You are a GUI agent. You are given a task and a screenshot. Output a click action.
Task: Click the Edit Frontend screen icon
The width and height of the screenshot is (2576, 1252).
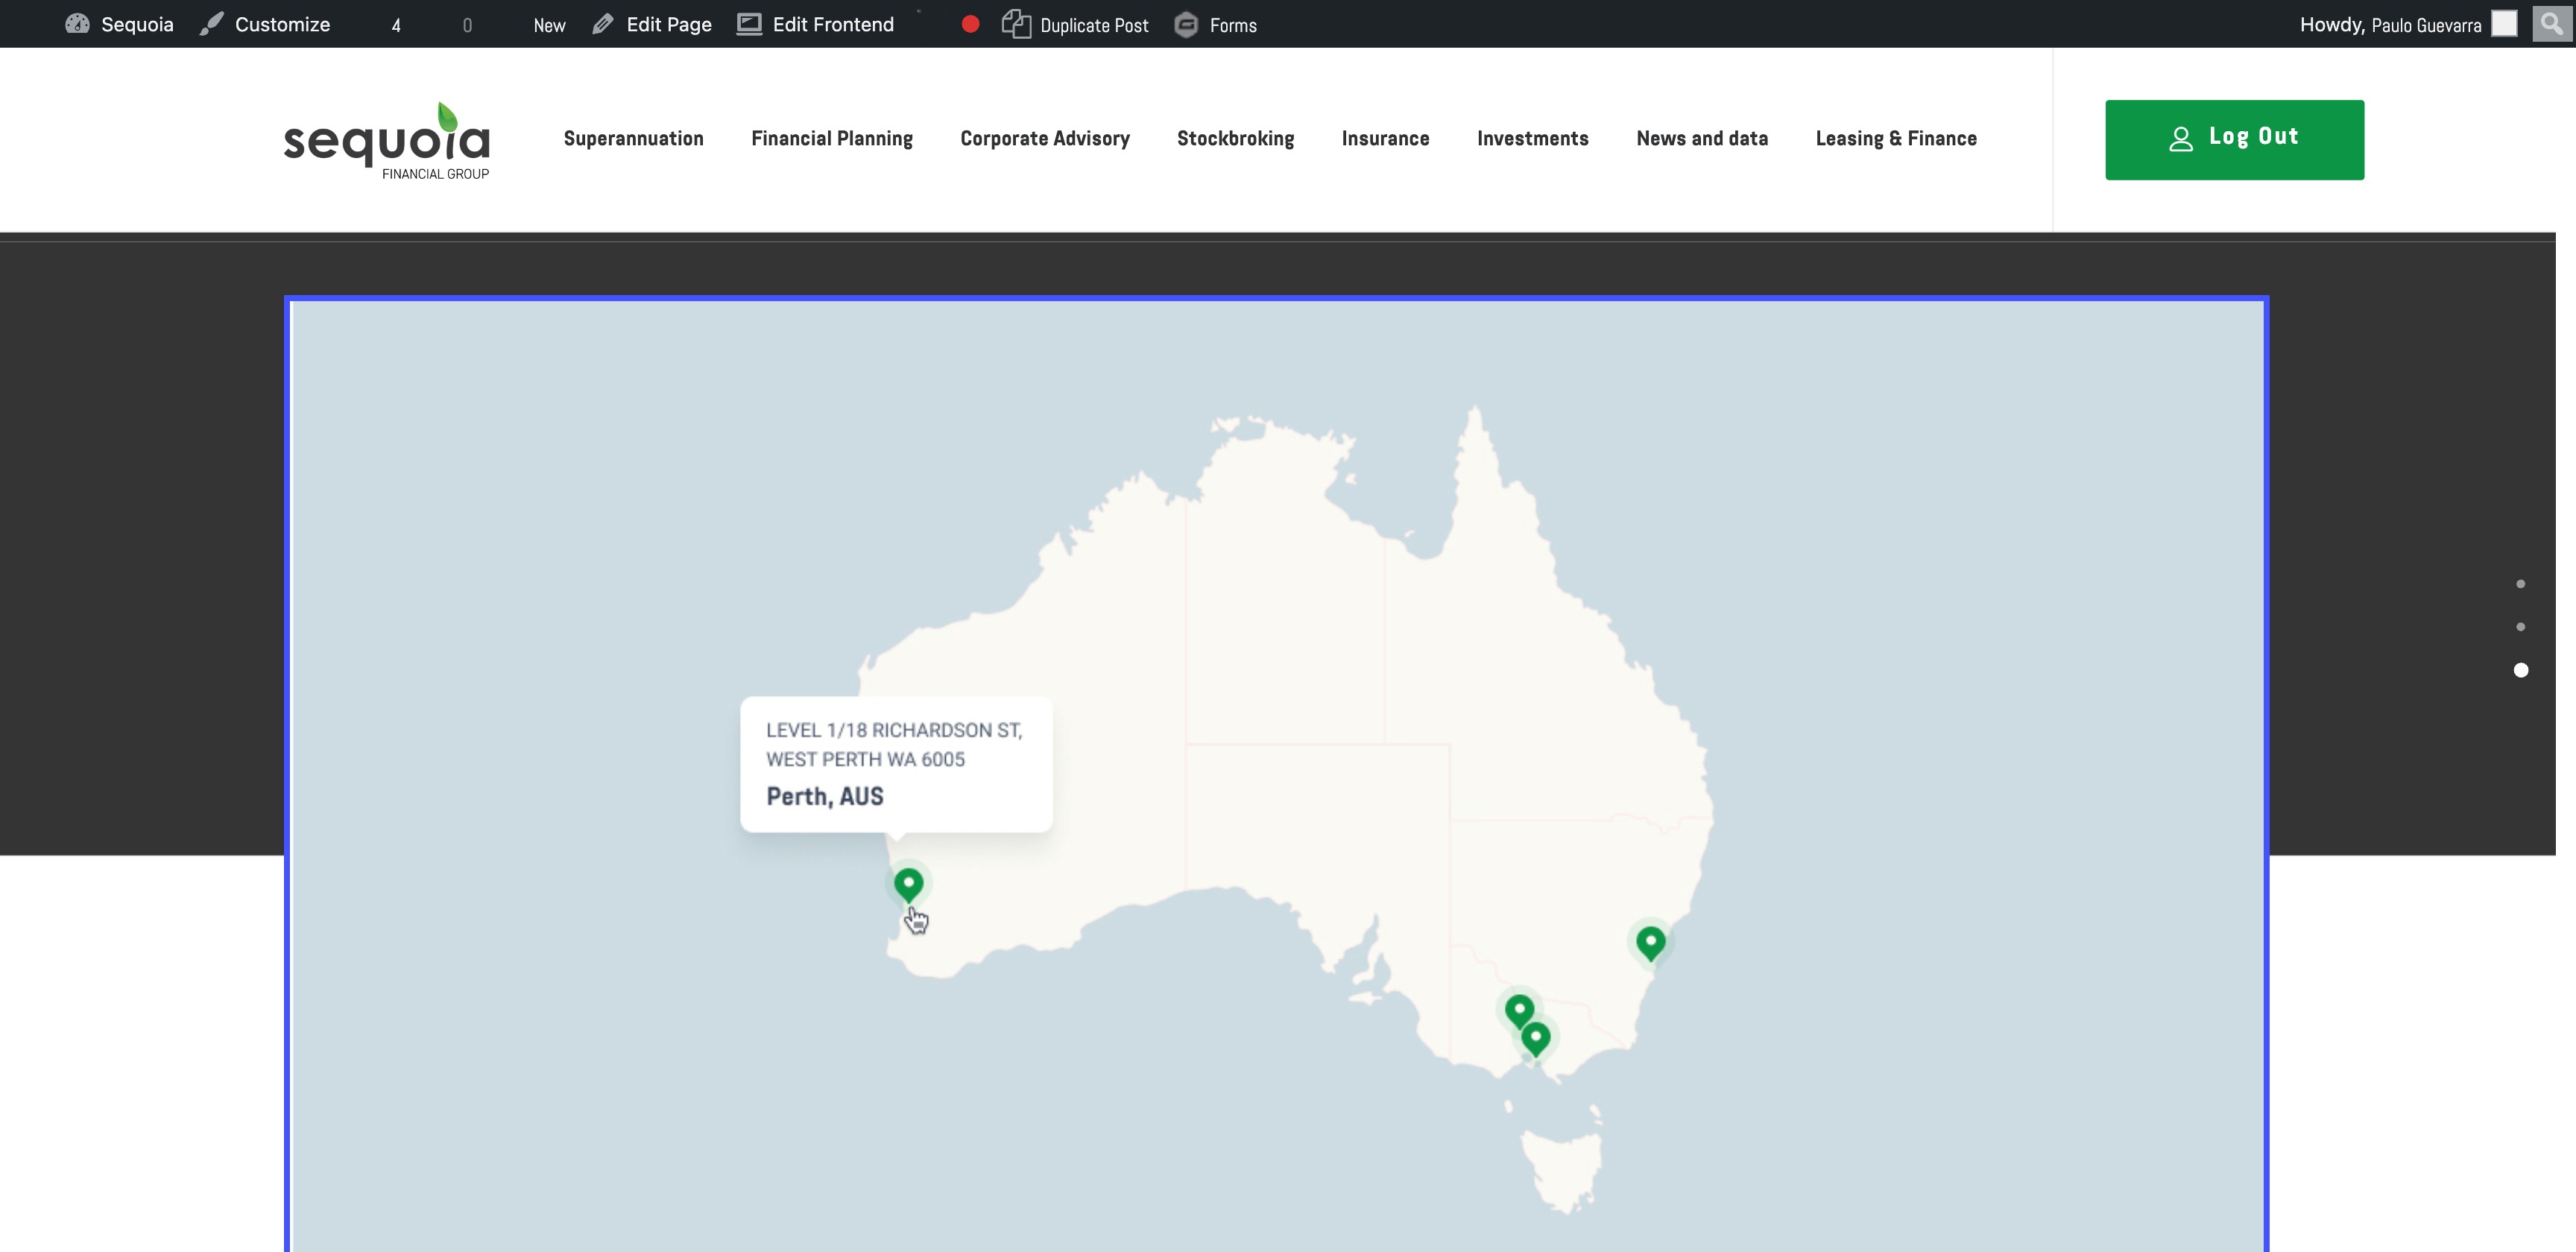pos(749,24)
